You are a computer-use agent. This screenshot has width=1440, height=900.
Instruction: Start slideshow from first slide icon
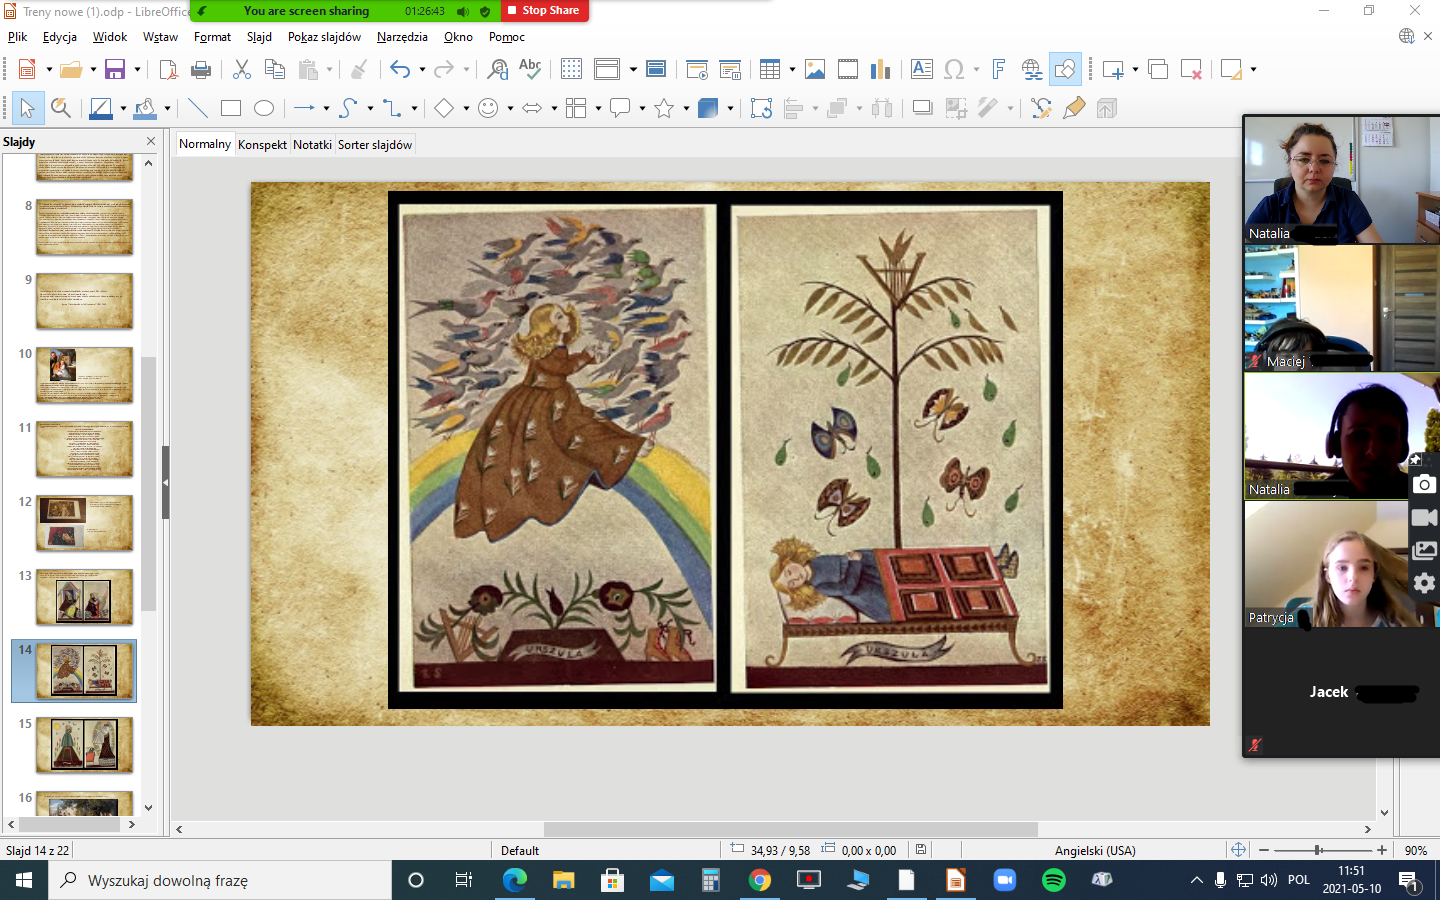697,69
